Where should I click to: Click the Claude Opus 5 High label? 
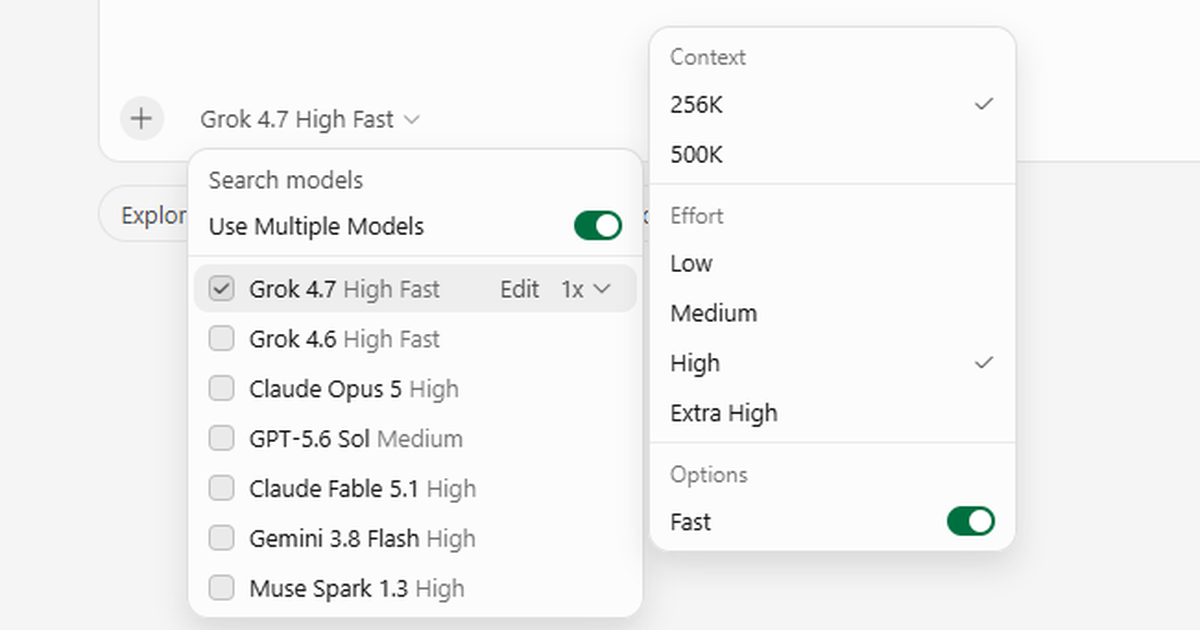point(354,389)
